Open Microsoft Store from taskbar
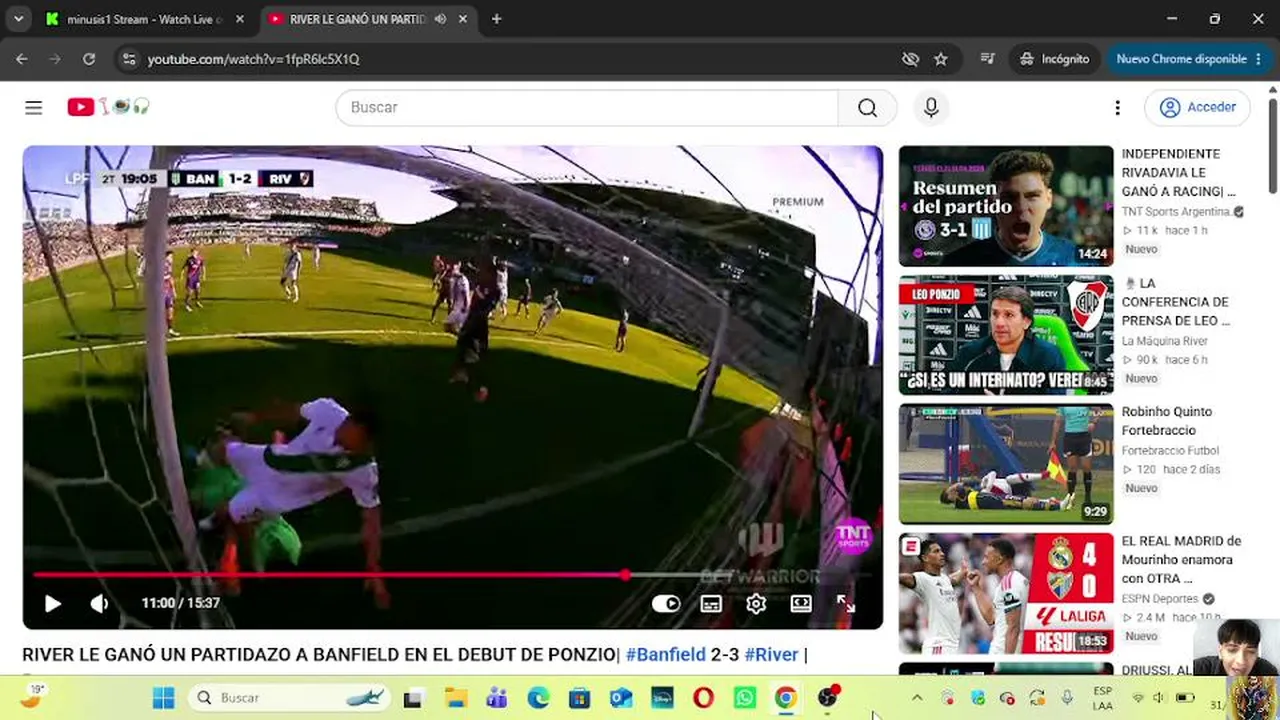The height and width of the screenshot is (720, 1280). coord(579,698)
